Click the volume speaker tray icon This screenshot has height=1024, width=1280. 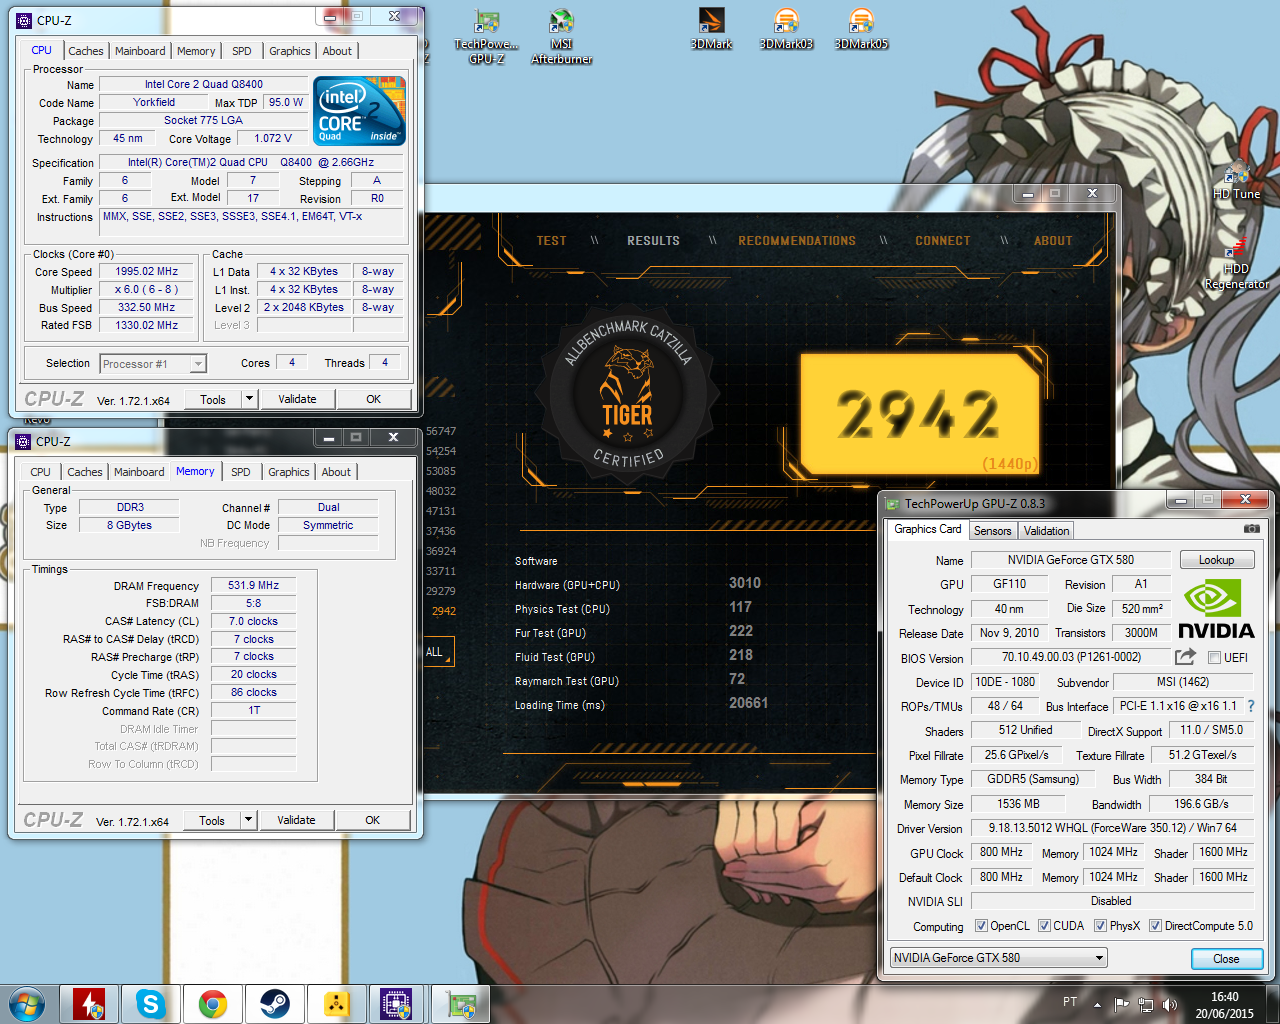point(1170,1004)
